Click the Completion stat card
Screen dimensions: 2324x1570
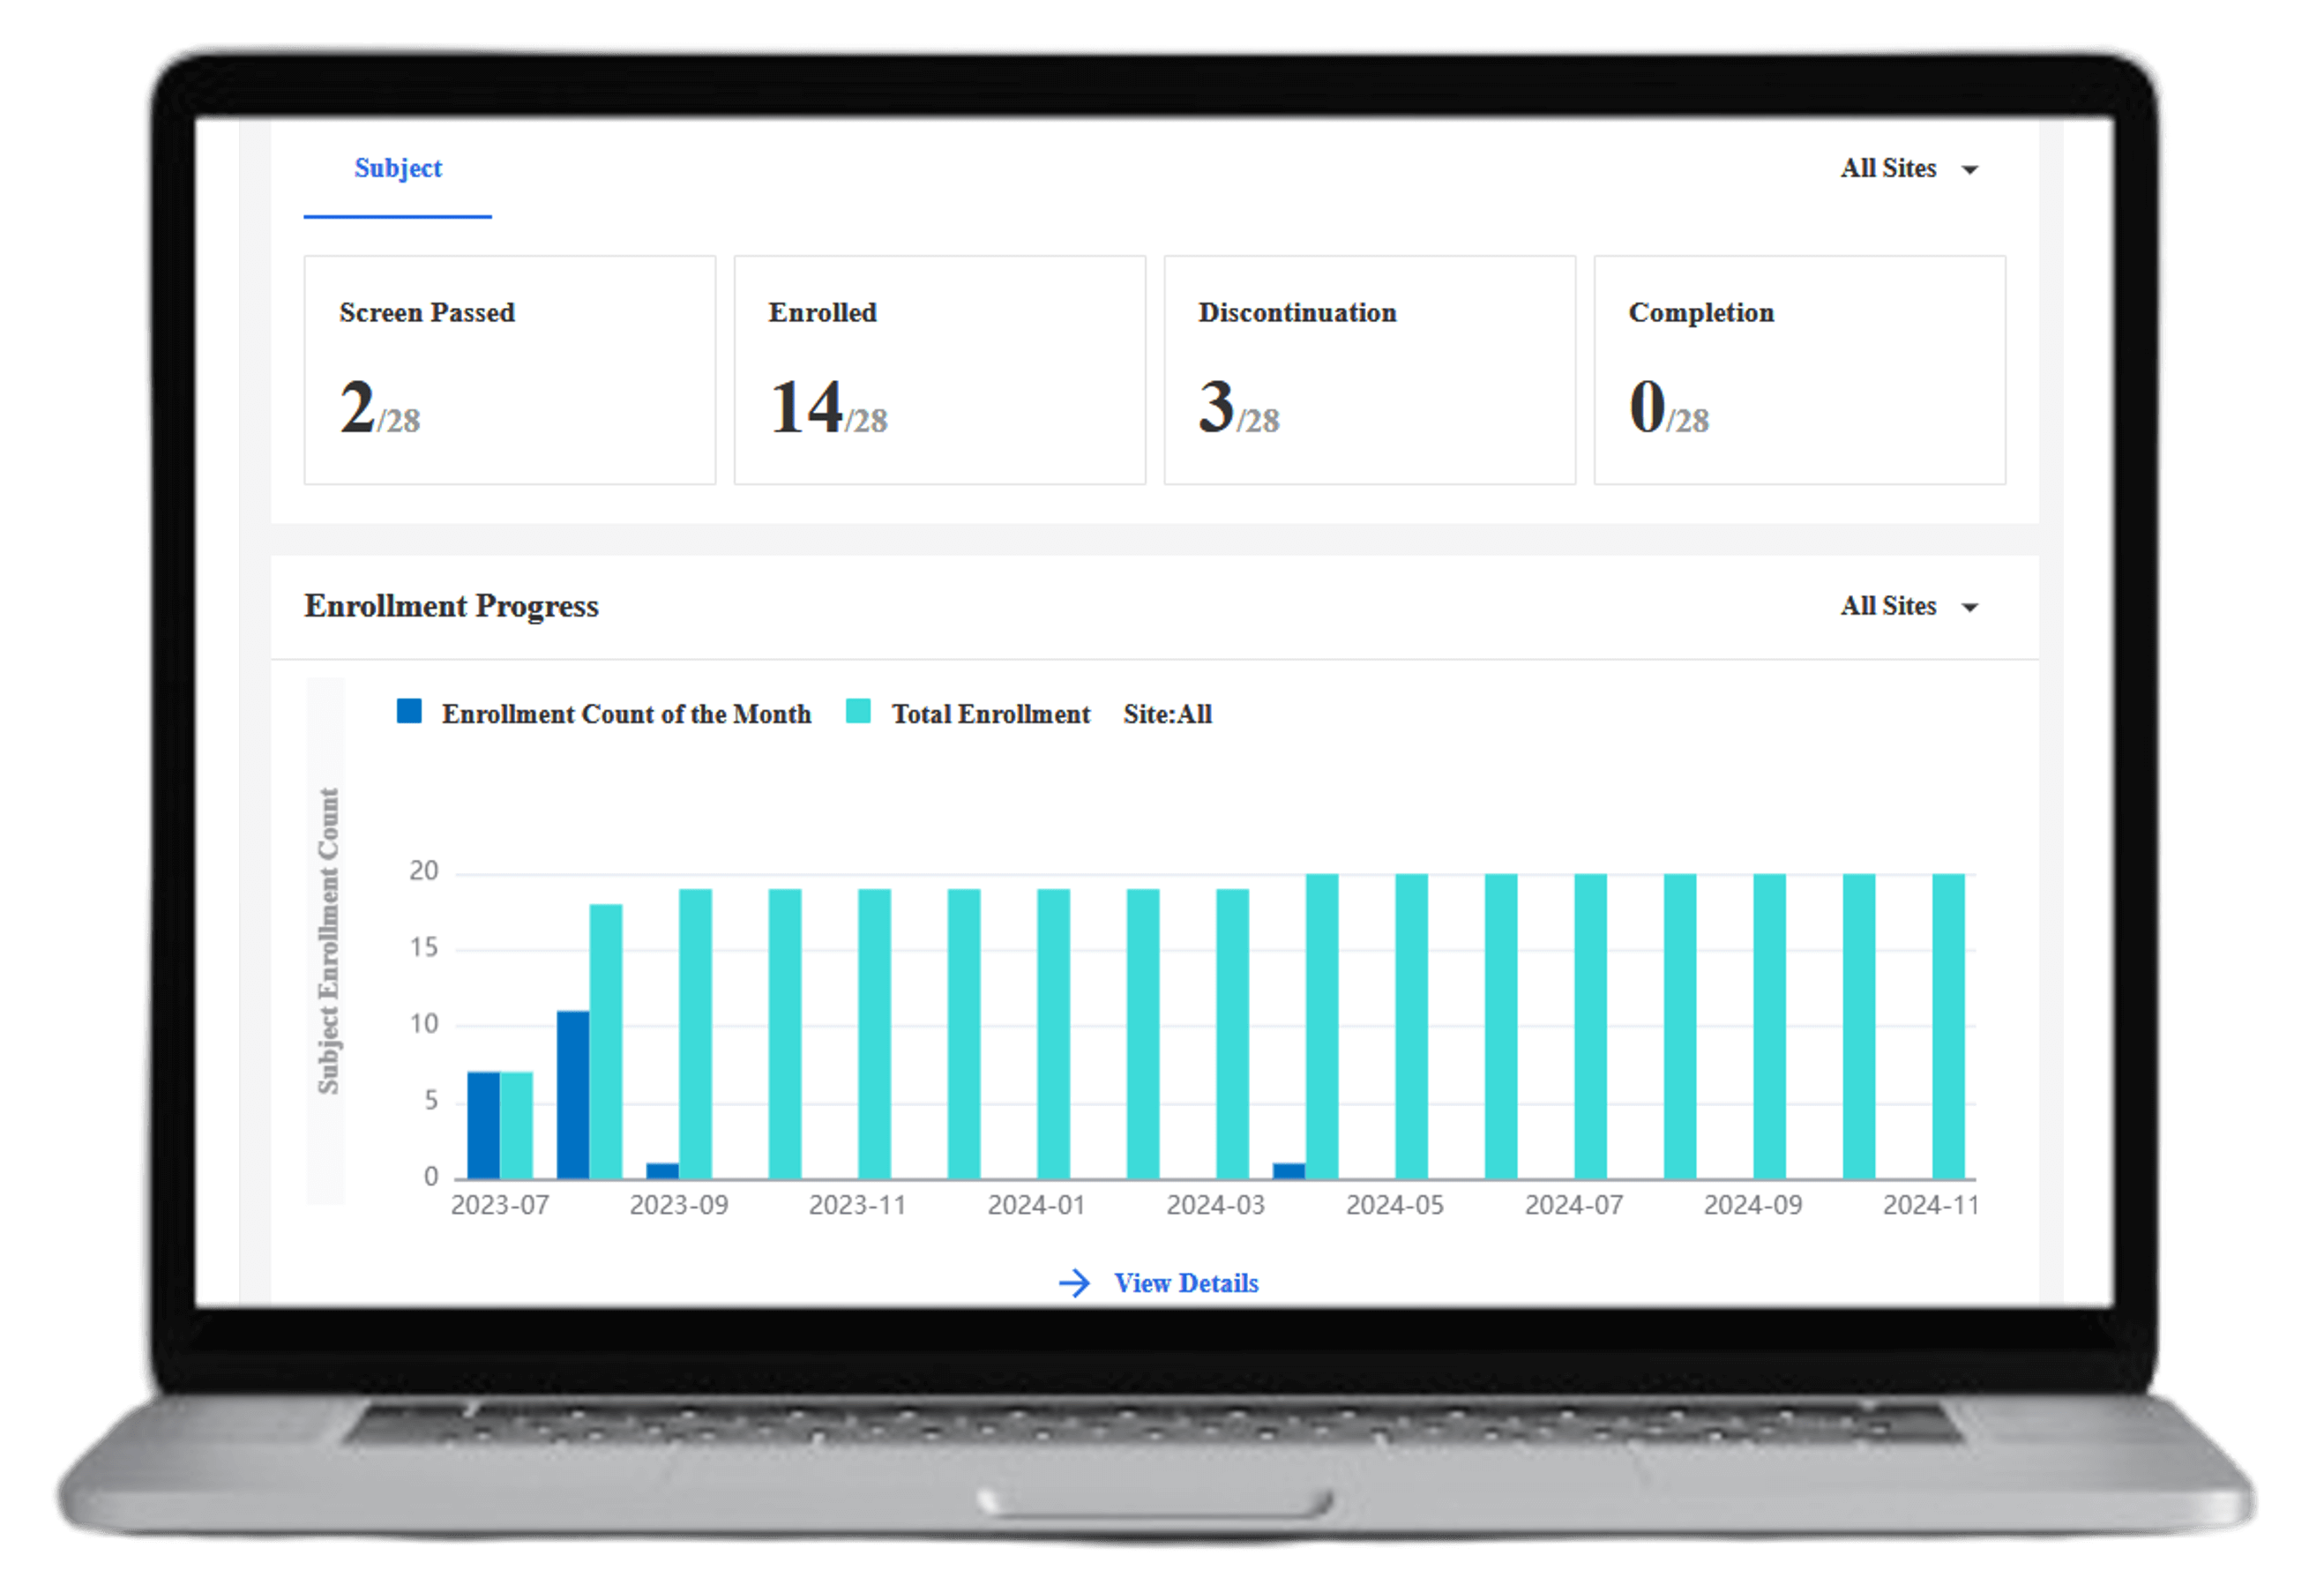[1800, 370]
